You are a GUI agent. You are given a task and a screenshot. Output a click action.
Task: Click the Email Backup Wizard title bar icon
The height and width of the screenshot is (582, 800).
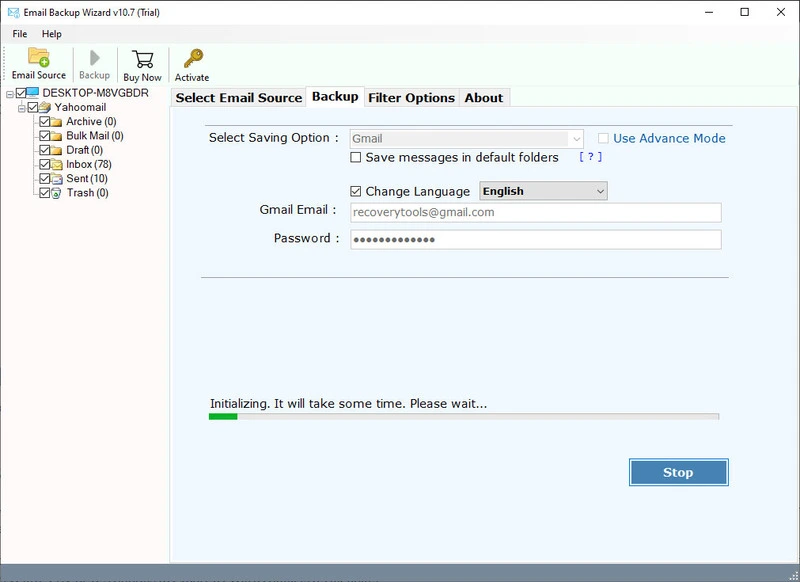point(12,12)
